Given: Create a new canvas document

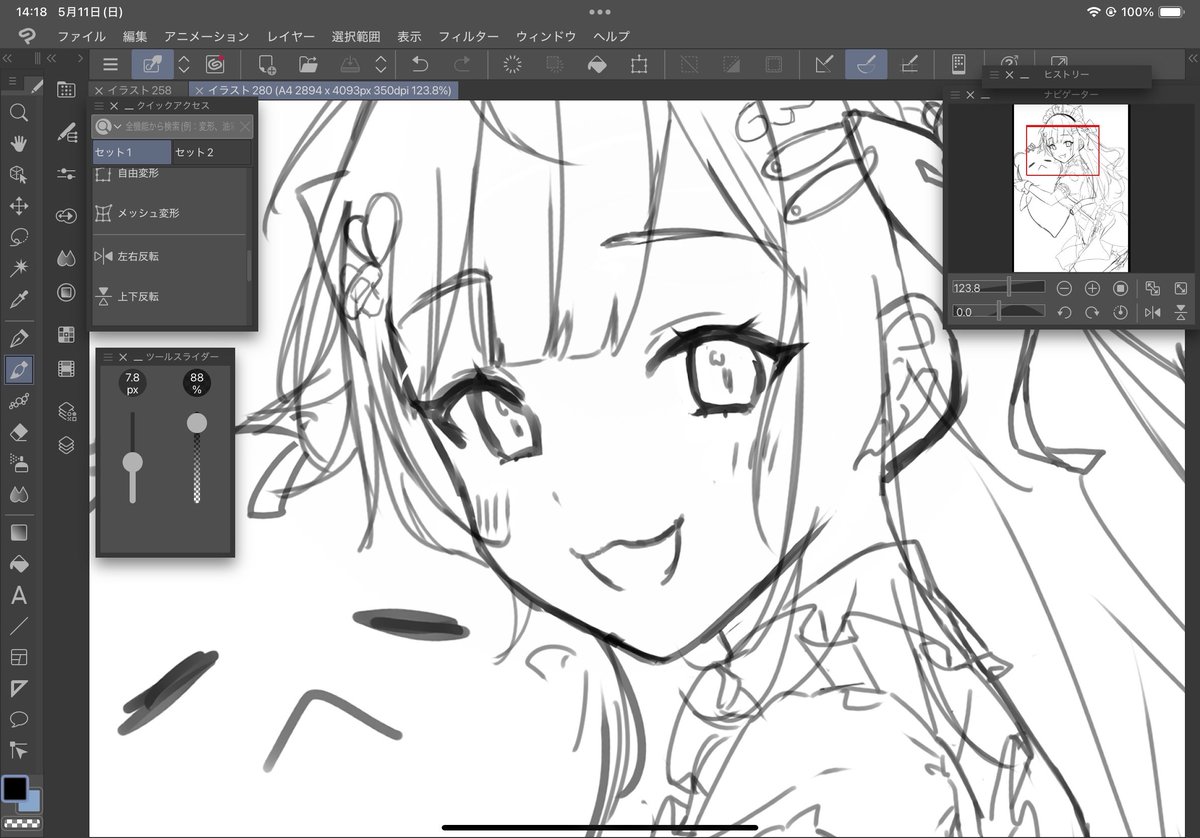Looking at the screenshot, I should pos(267,65).
